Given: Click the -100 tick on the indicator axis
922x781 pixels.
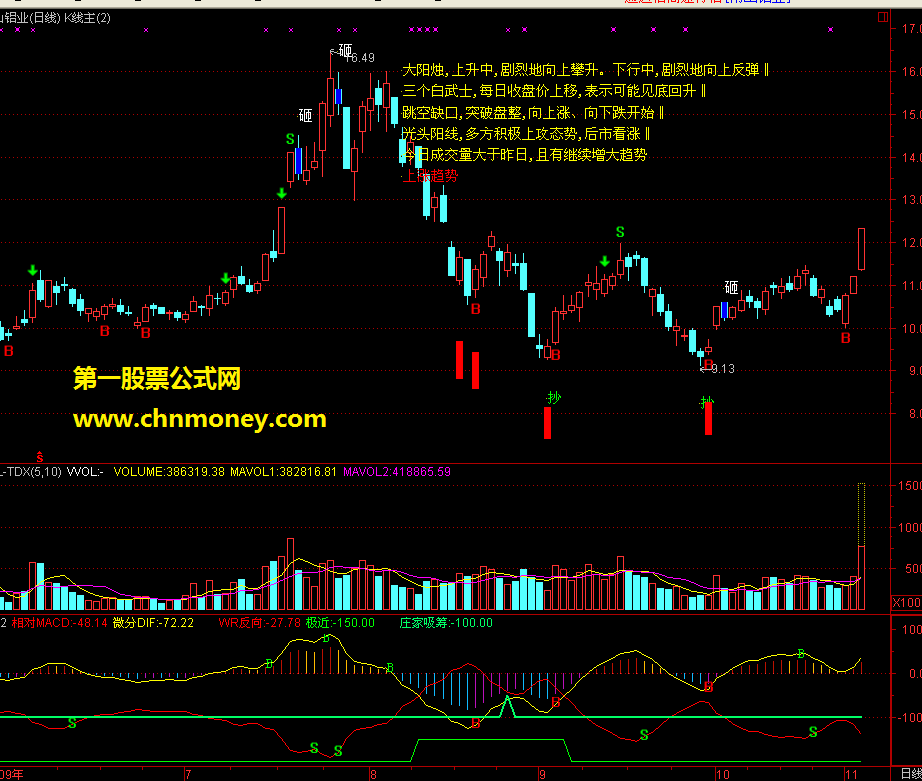Looking at the screenshot, I should [x=910, y=717].
